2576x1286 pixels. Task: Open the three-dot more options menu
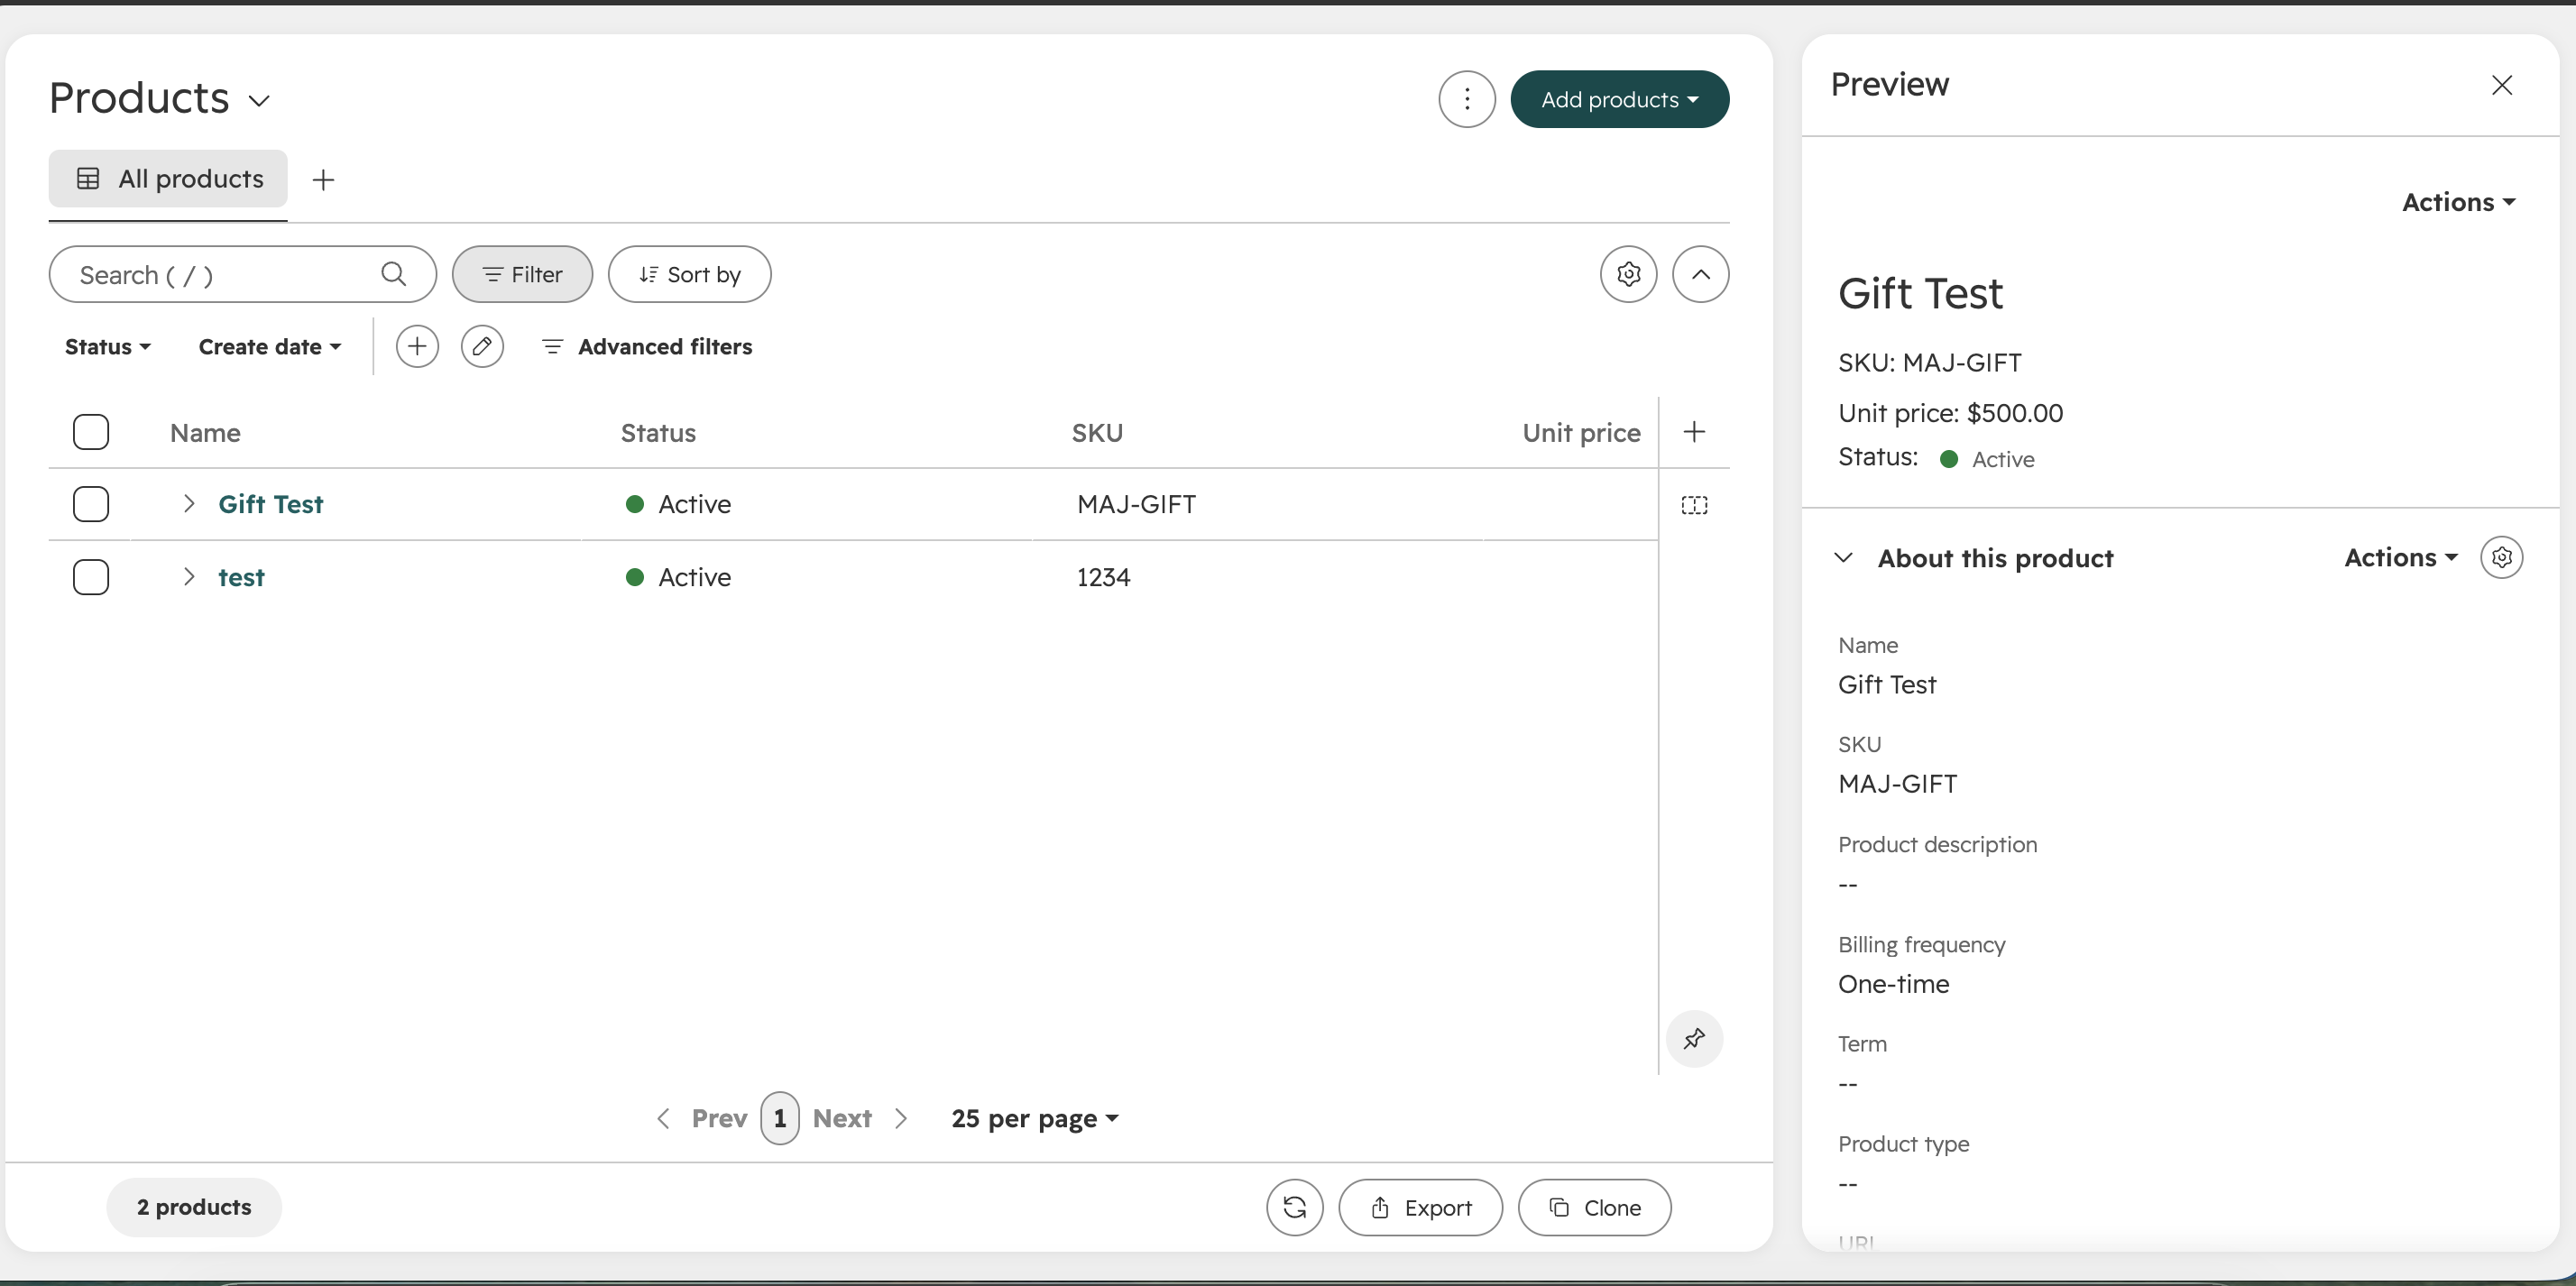(x=1466, y=99)
